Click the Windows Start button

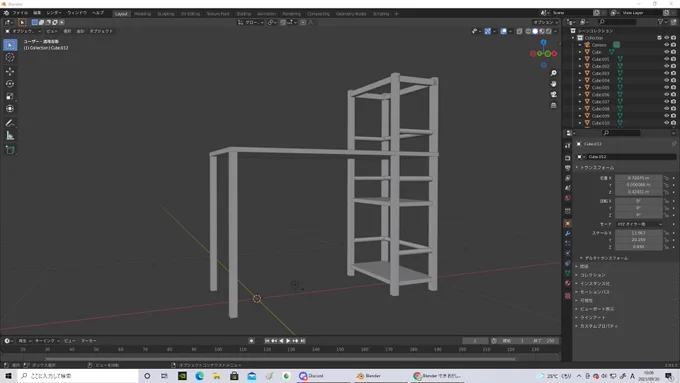pyautogui.click(x=8, y=376)
